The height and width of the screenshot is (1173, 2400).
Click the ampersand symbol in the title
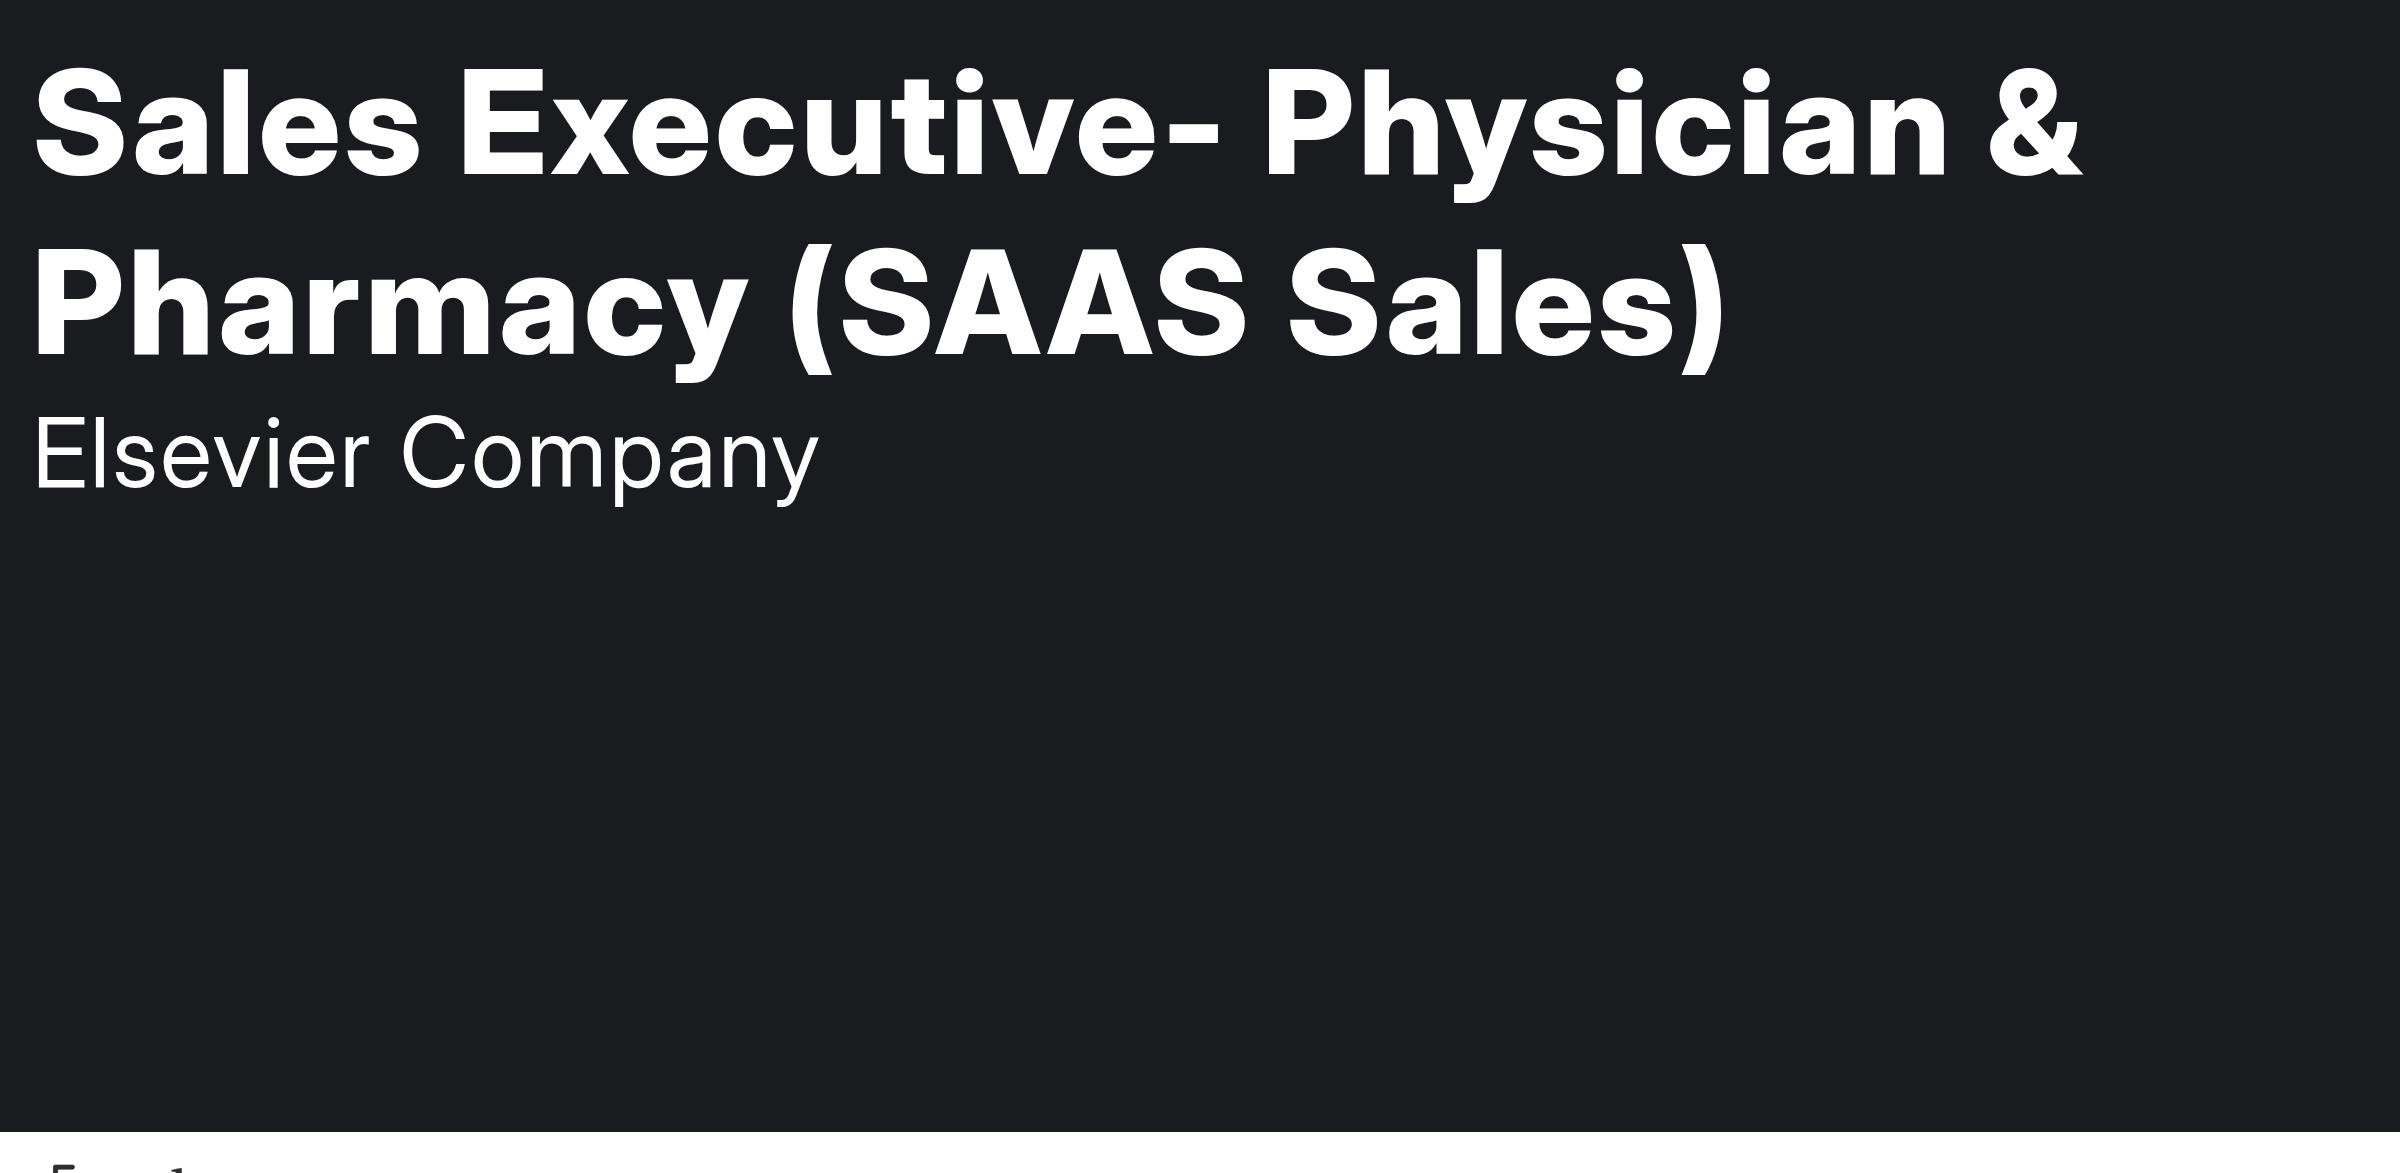coord(2035,124)
